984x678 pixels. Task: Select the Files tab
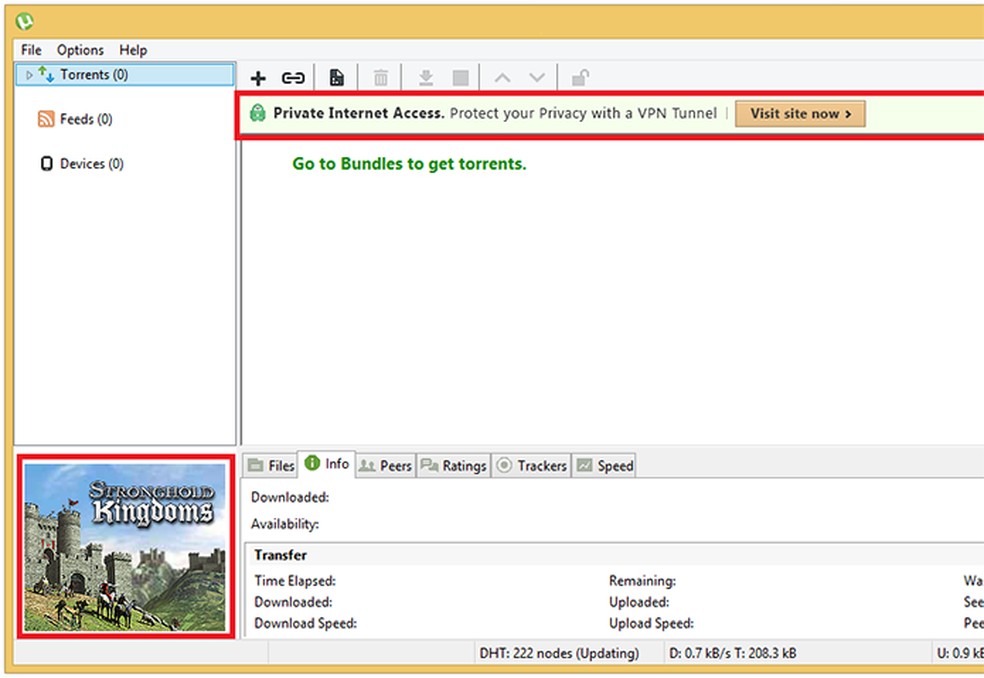point(270,465)
